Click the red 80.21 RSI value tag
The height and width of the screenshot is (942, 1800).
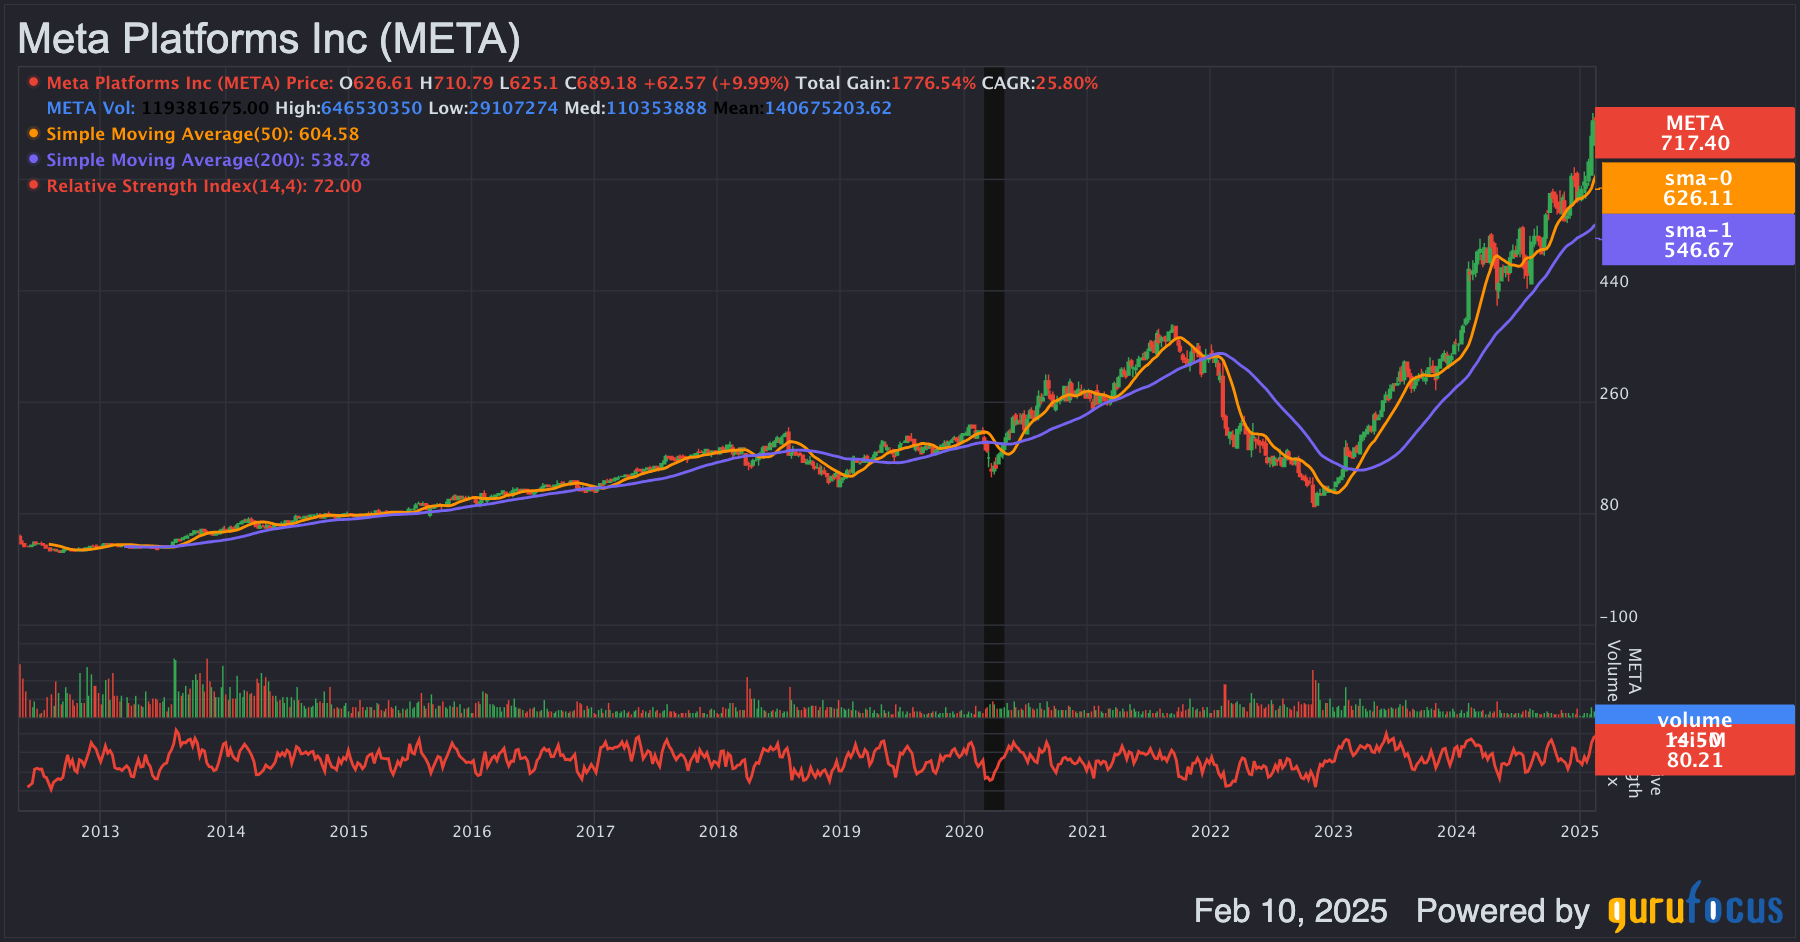pyautogui.click(x=1694, y=750)
